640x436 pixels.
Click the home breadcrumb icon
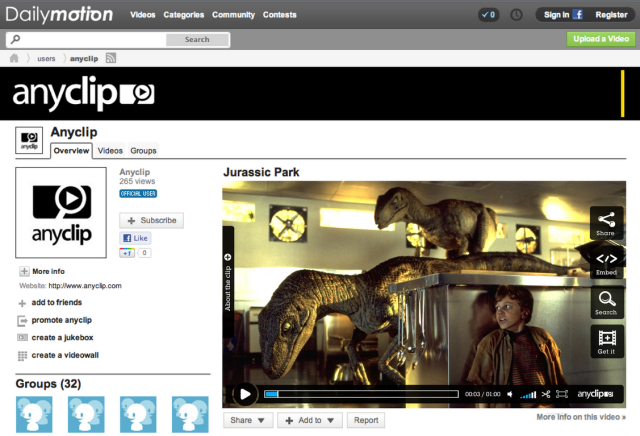pos(14,58)
